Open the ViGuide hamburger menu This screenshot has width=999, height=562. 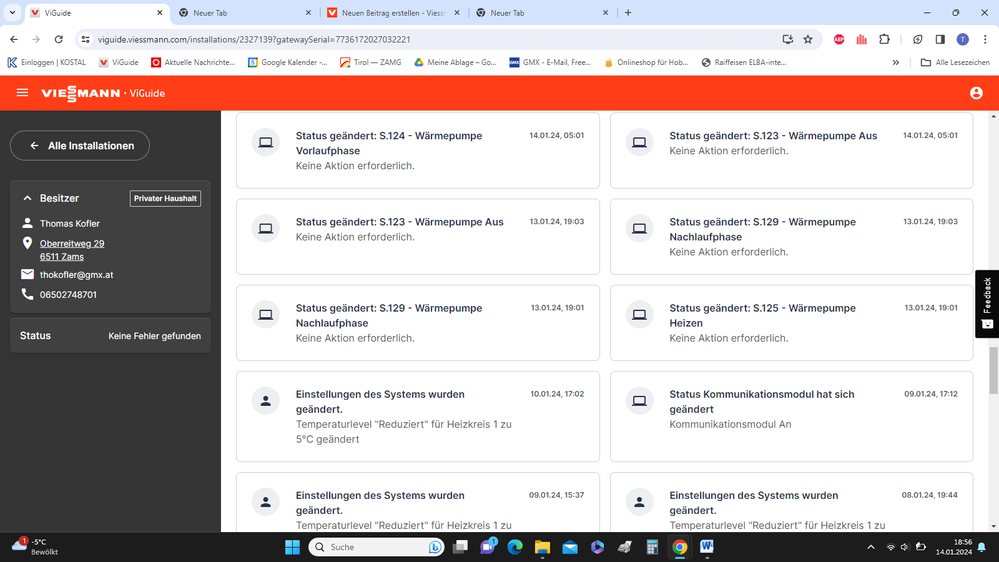(x=22, y=93)
